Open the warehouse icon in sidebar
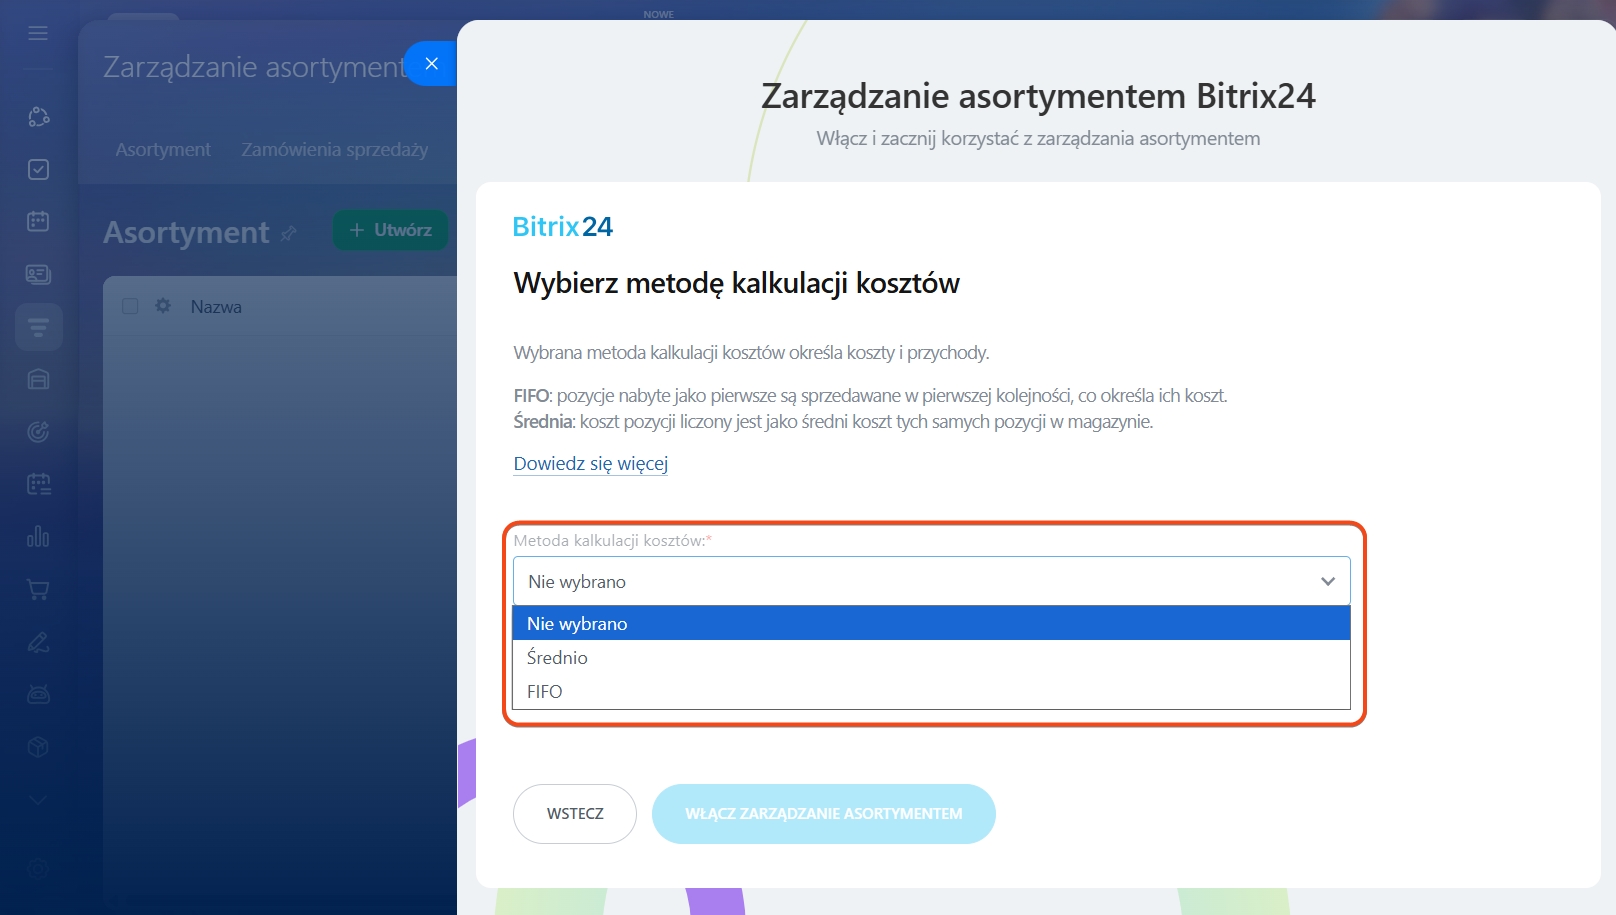This screenshot has width=1616, height=915. [38, 380]
